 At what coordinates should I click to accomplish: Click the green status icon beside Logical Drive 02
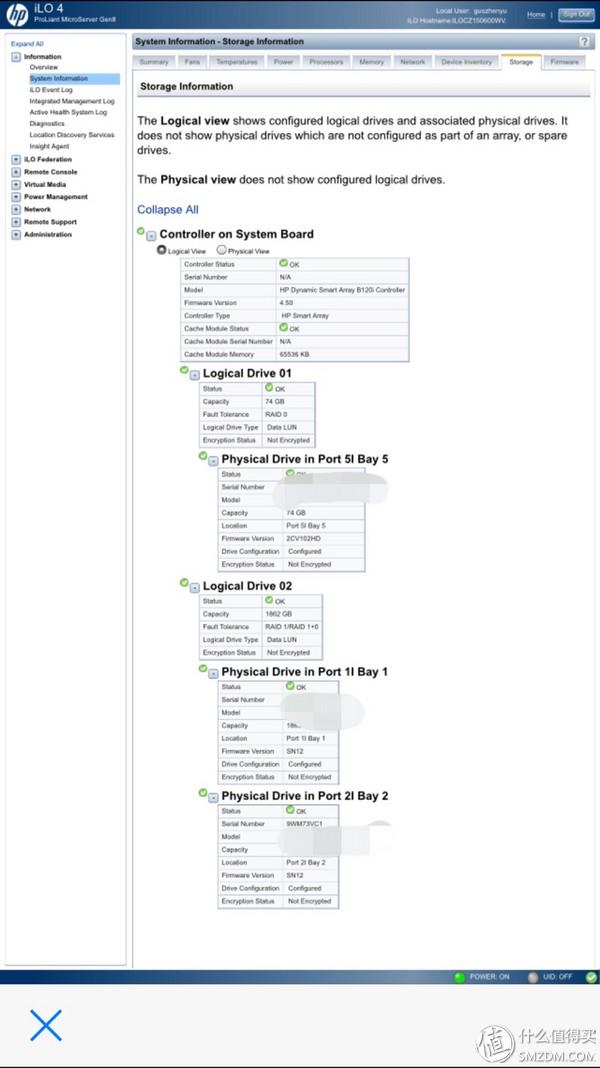pos(184,582)
